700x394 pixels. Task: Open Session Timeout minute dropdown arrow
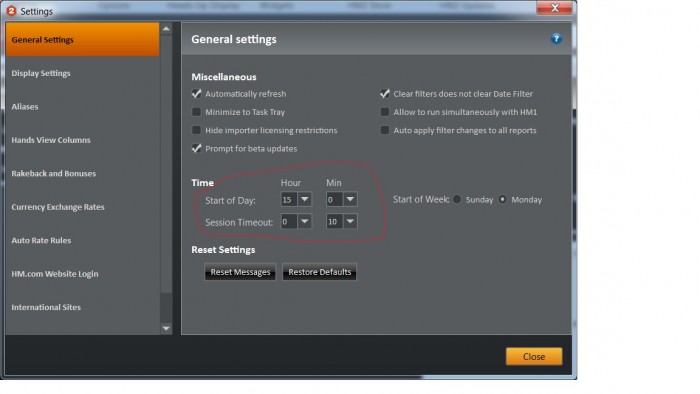[x=350, y=221]
